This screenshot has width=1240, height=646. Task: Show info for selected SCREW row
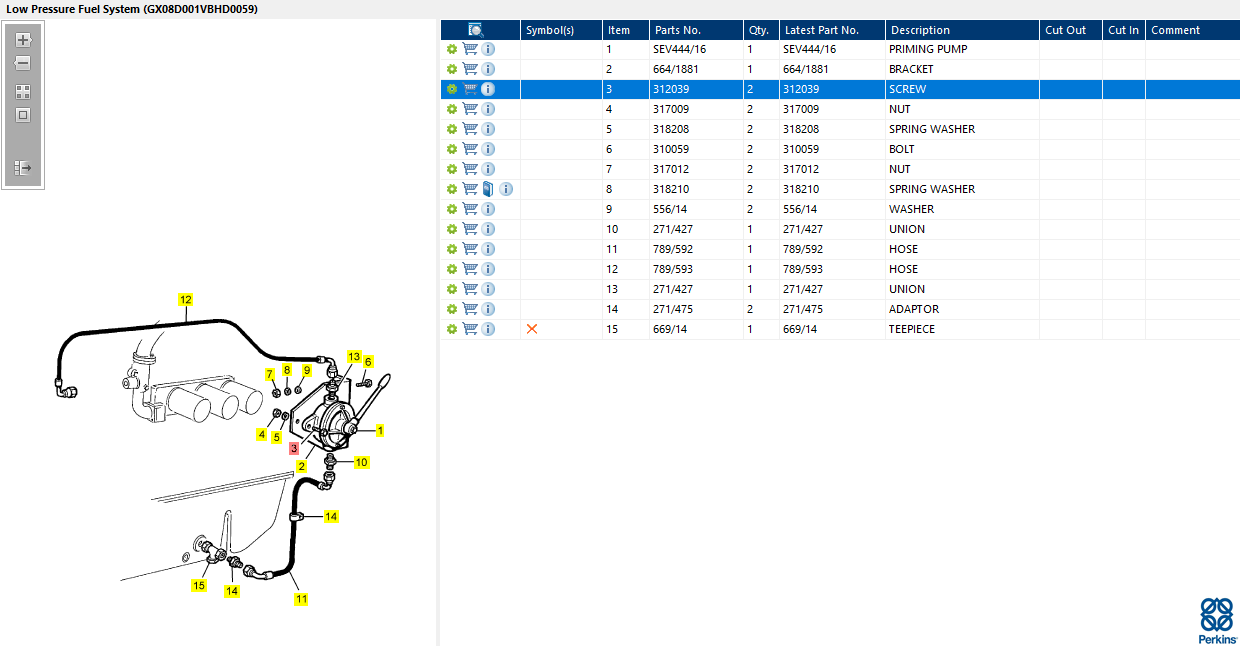point(488,89)
